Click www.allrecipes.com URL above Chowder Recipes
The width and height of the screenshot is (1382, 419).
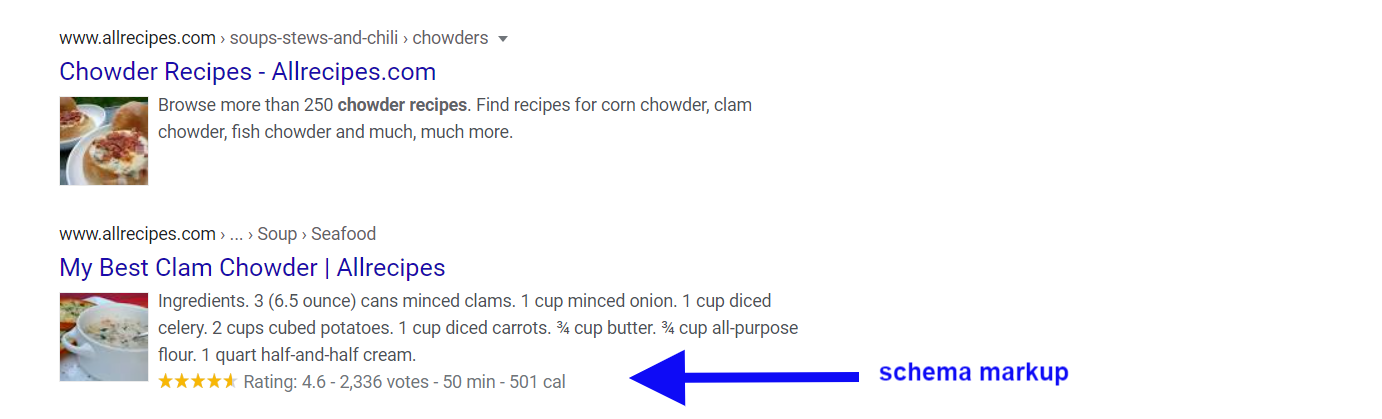[x=138, y=38]
